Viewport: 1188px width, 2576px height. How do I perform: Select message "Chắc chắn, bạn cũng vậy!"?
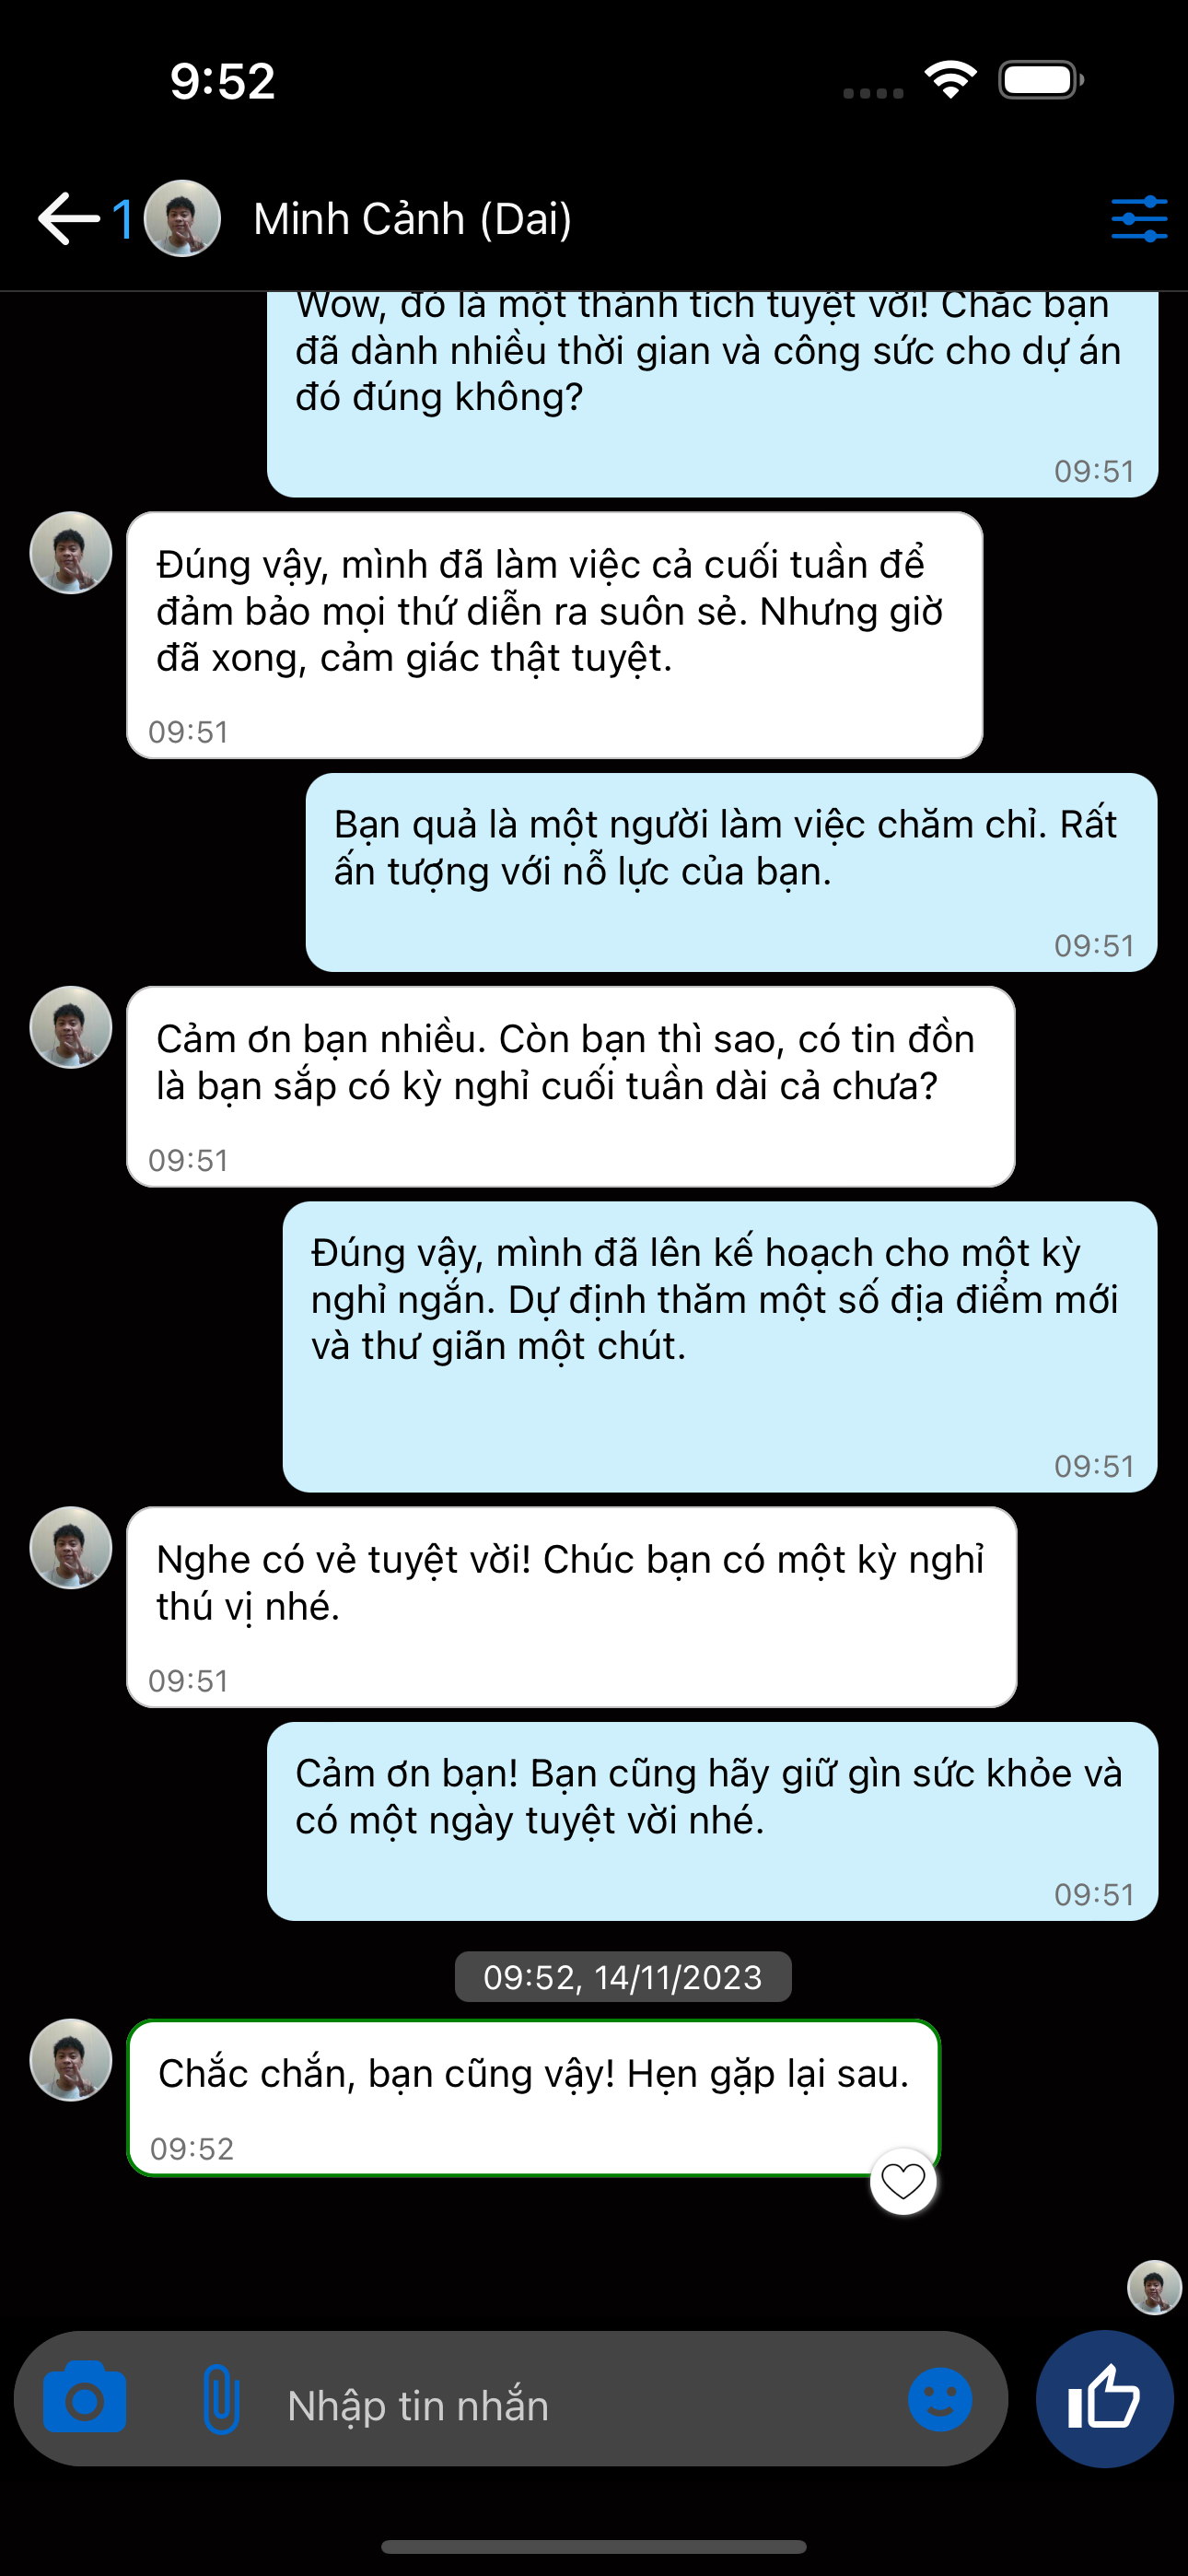click(534, 2097)
